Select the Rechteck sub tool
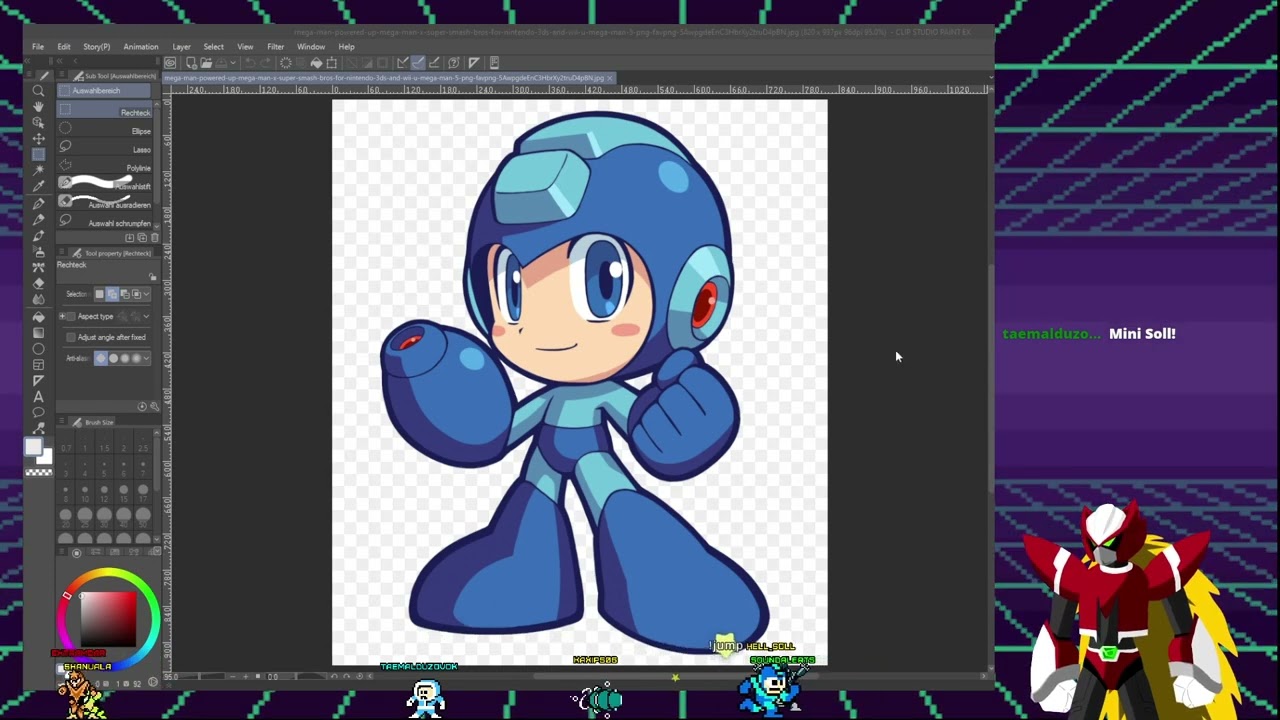Viewport: 1280px width, 720px height. 104,109
